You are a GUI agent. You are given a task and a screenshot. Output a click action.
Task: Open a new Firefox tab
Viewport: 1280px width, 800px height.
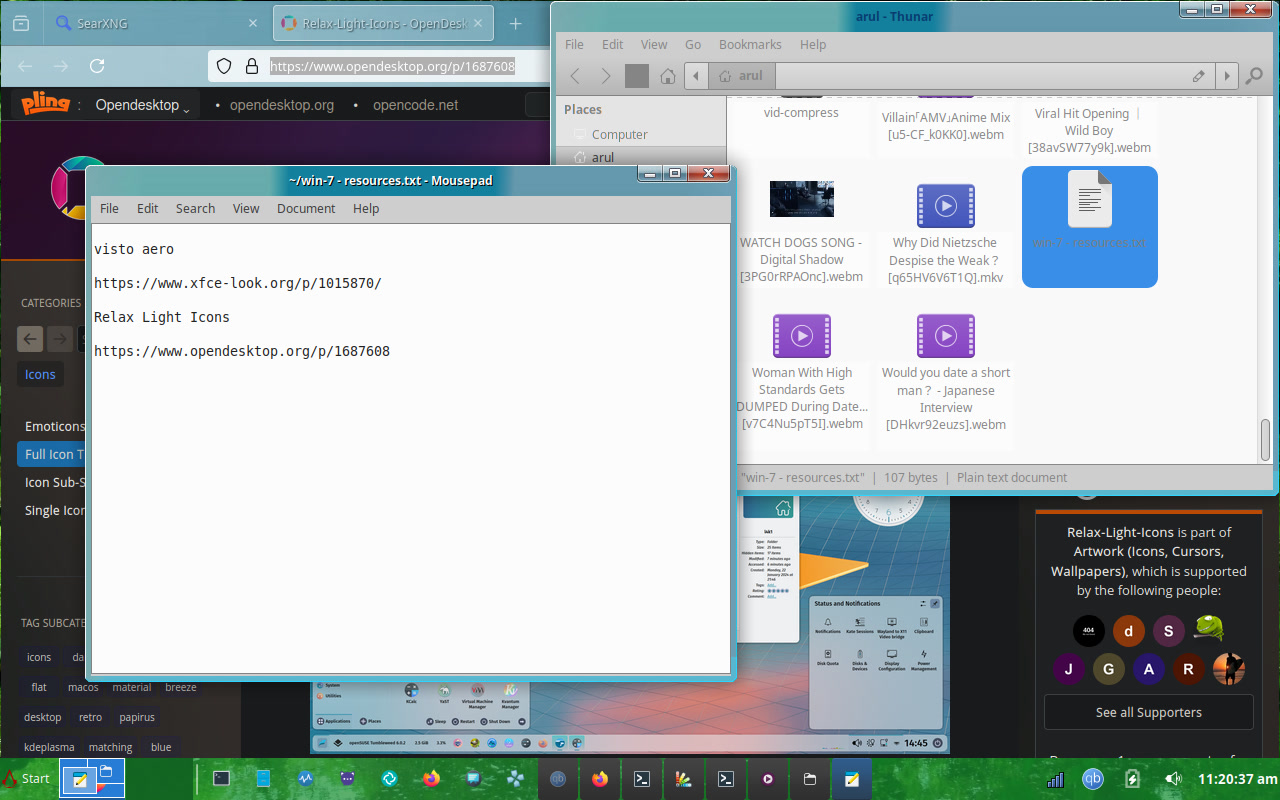coord(516,23)
